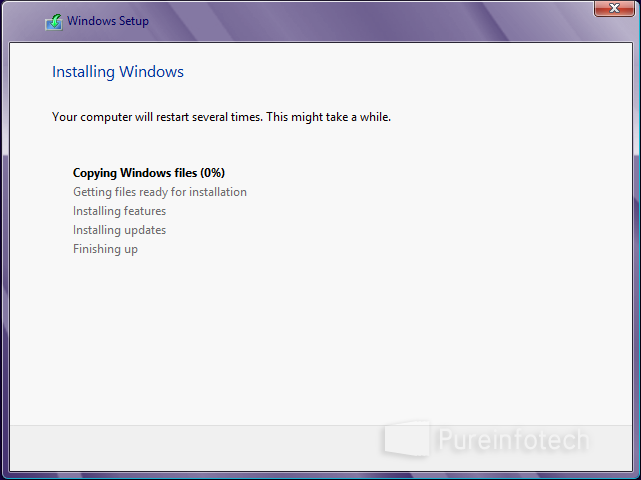
Task: Click the Windows Setup icon in title bar
Action: click(54, 22)
